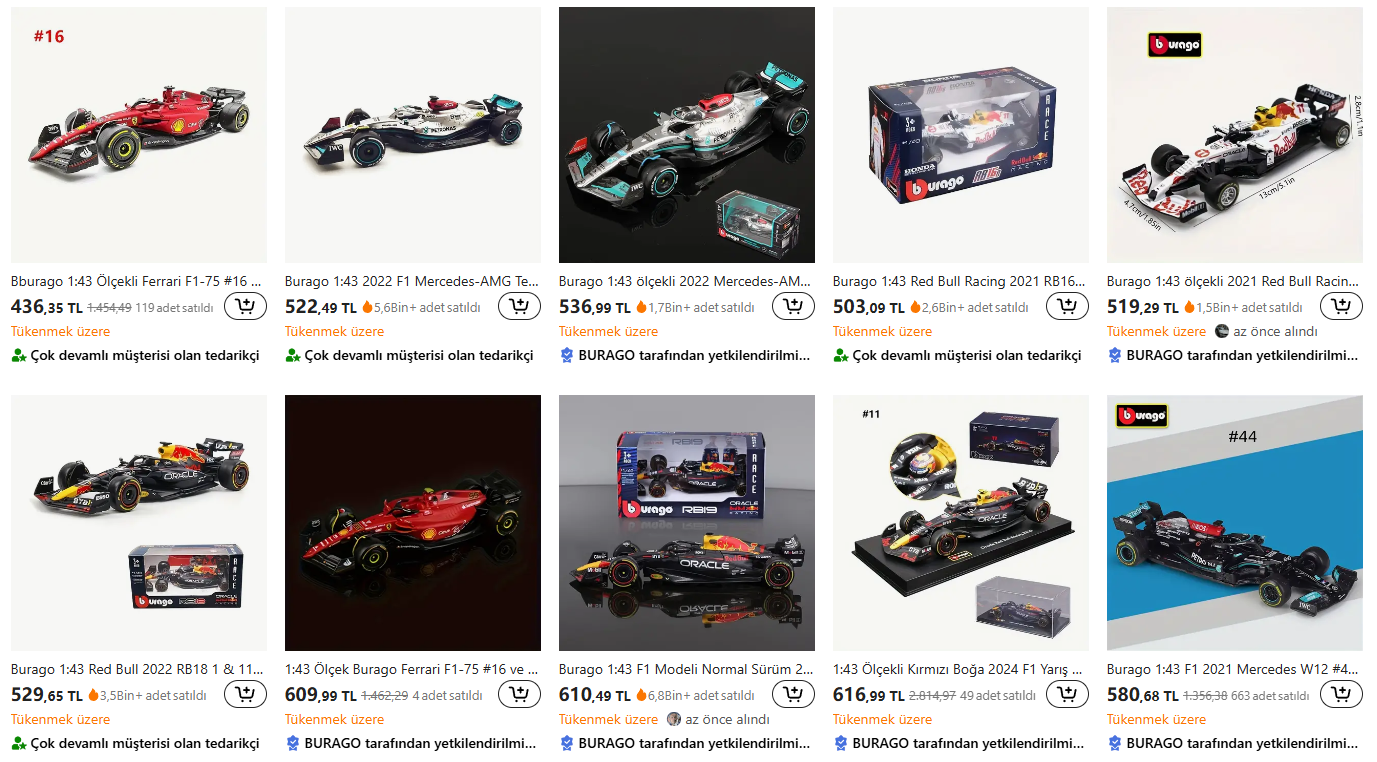Open 'Burago 1:43 Red Bull 2022 RB18' title
The width and height of the screenshot is (1377, 762).
(x=137, y=670)
